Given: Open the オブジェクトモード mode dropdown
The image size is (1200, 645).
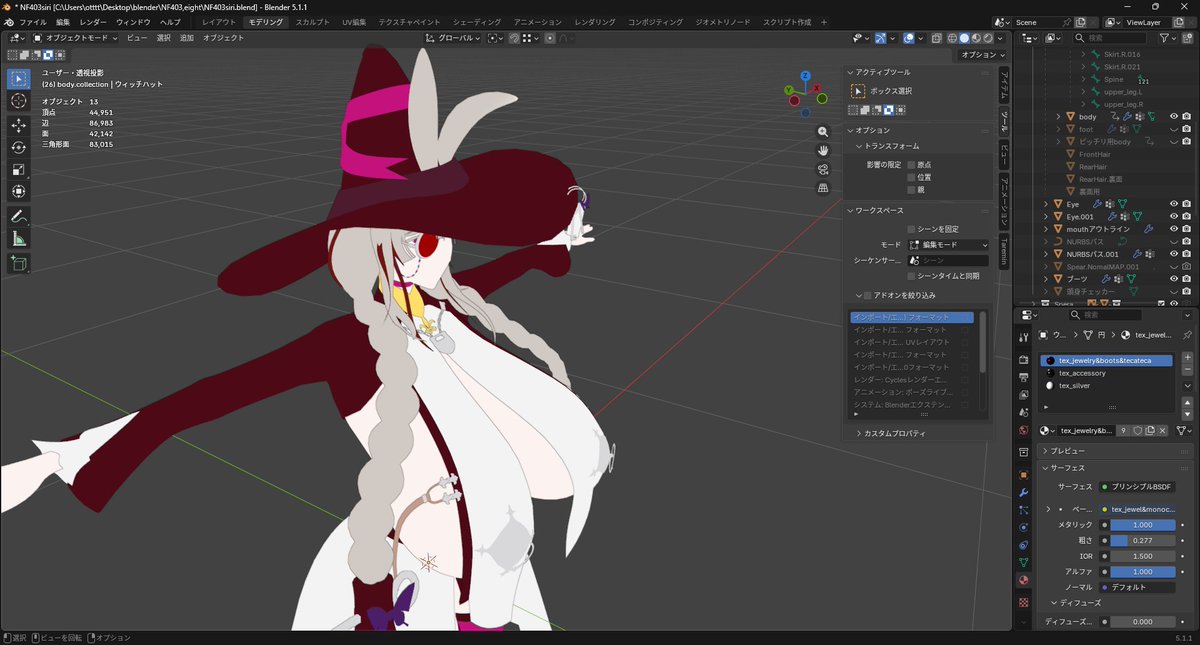Looking at the screenshot, I should (x=77, y=38).
